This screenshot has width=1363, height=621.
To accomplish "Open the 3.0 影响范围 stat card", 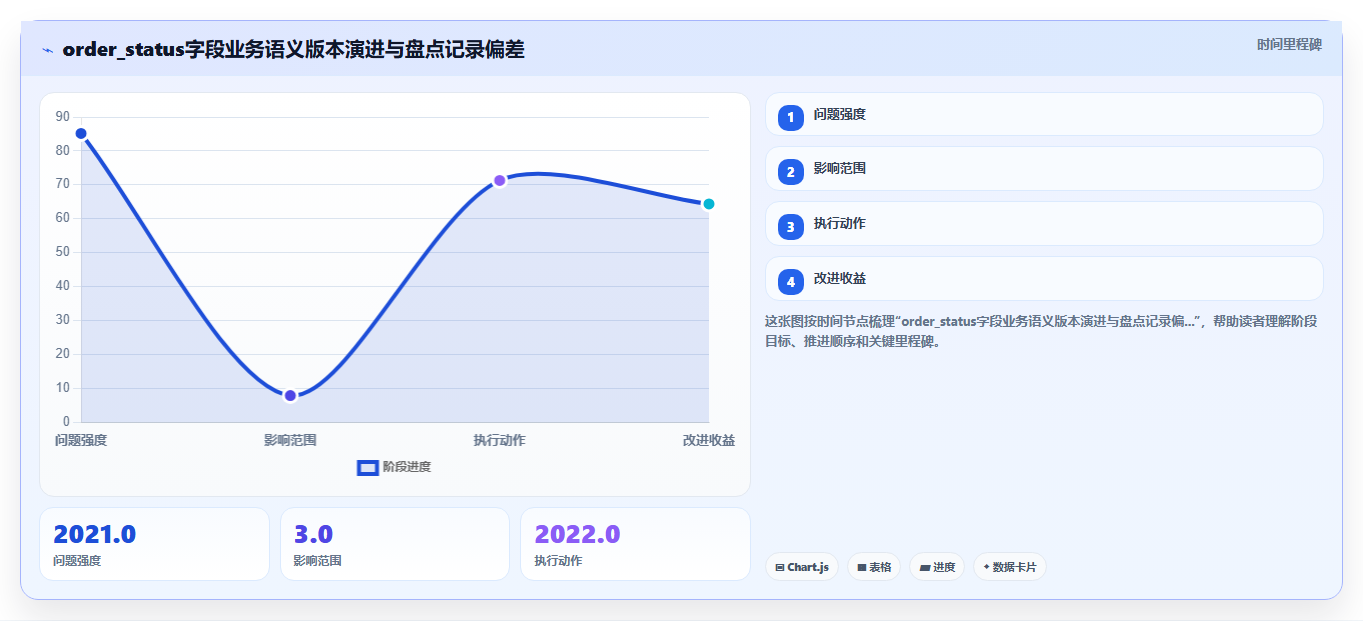I will (395, 544).
